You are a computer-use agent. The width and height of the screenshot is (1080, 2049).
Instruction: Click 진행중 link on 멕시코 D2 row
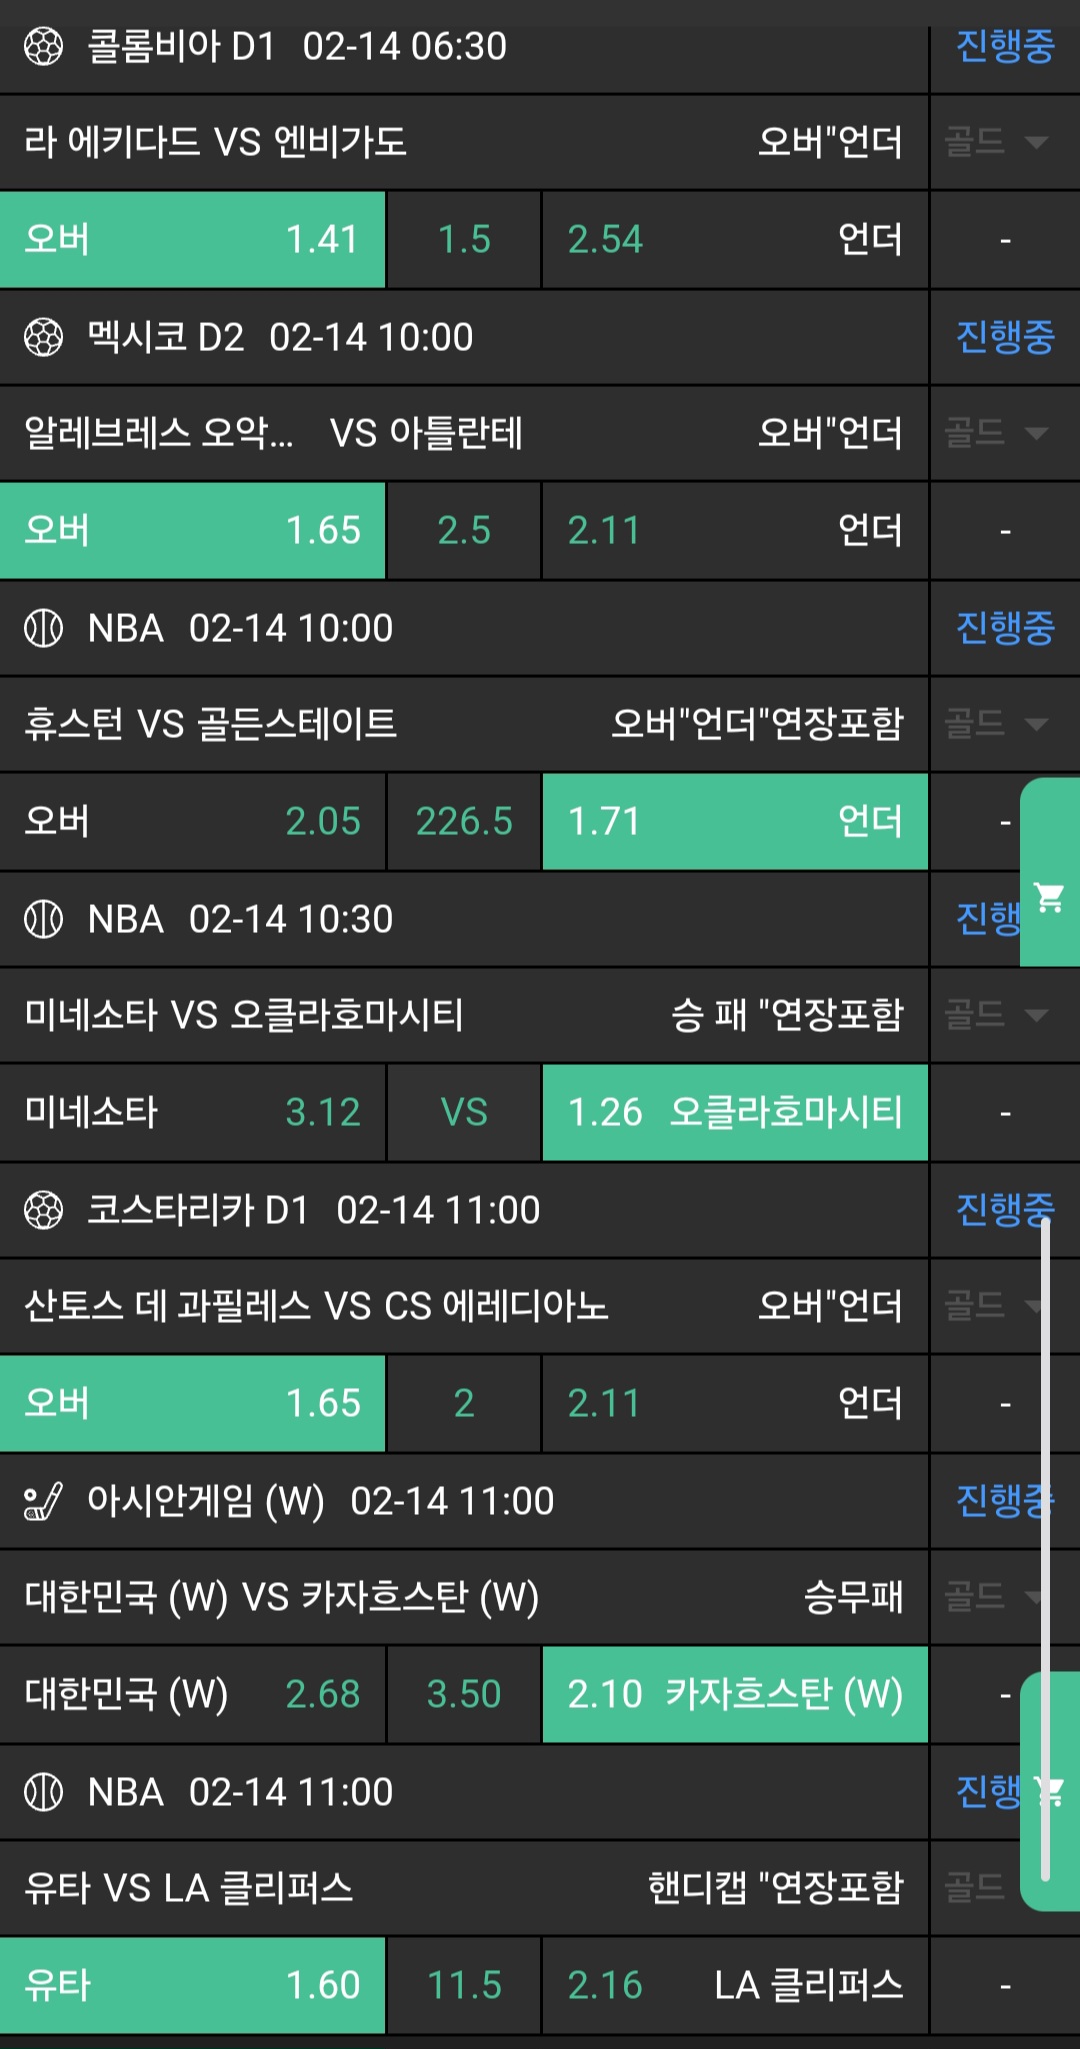[1004, 337]
